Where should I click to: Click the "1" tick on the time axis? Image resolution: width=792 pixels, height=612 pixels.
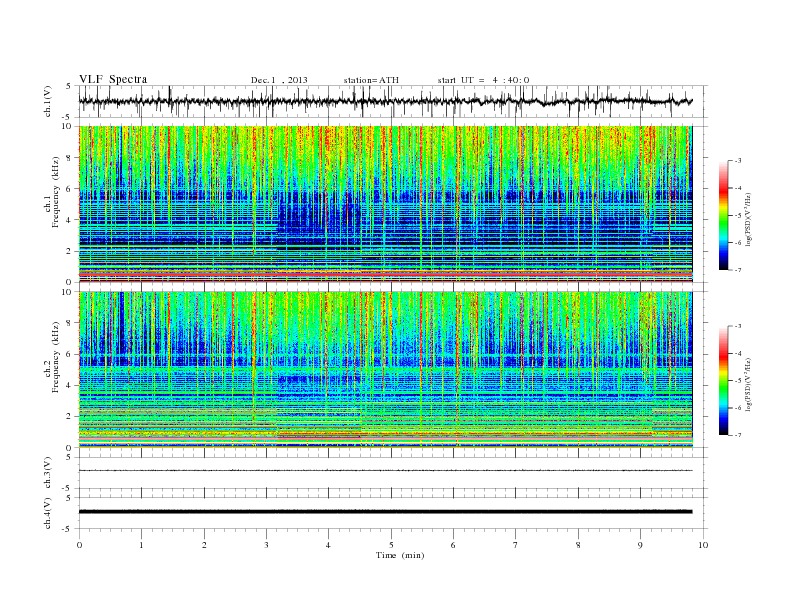(142, 545)
